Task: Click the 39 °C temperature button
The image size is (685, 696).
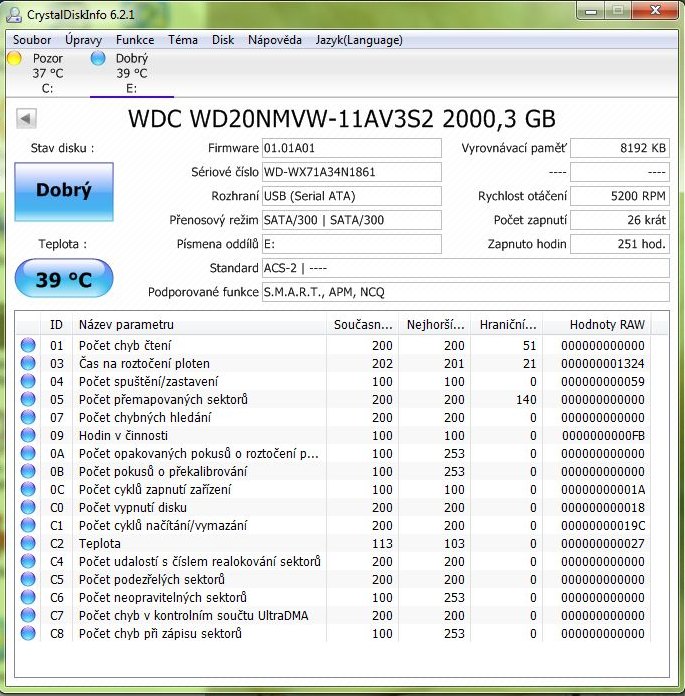Action: 63,279
